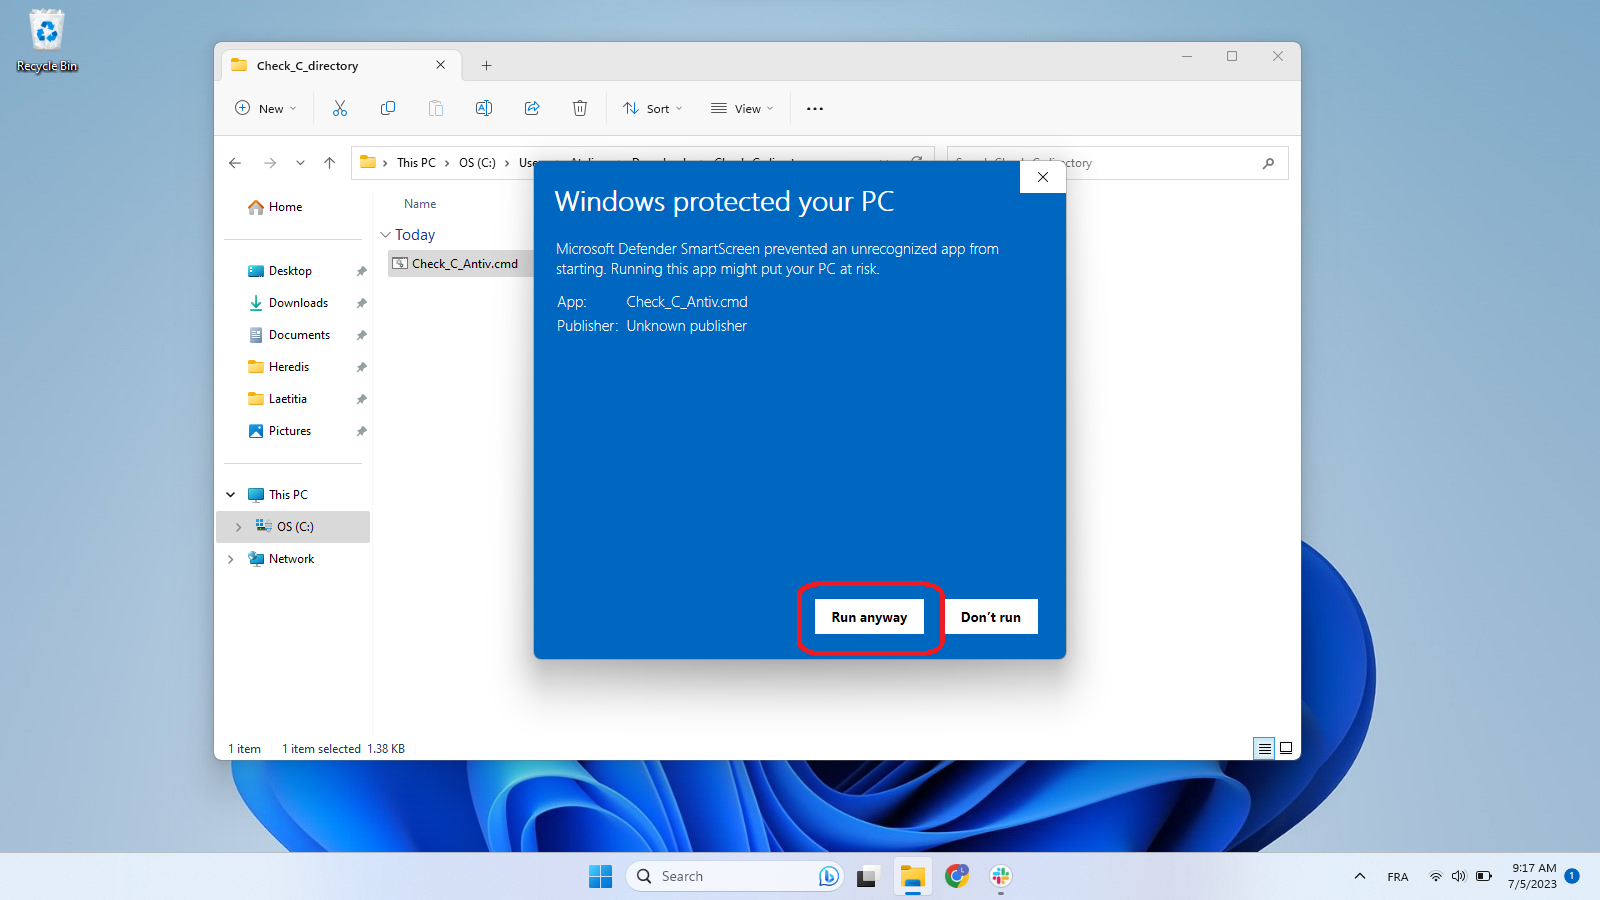Open the View dropdown

(742, 108)
